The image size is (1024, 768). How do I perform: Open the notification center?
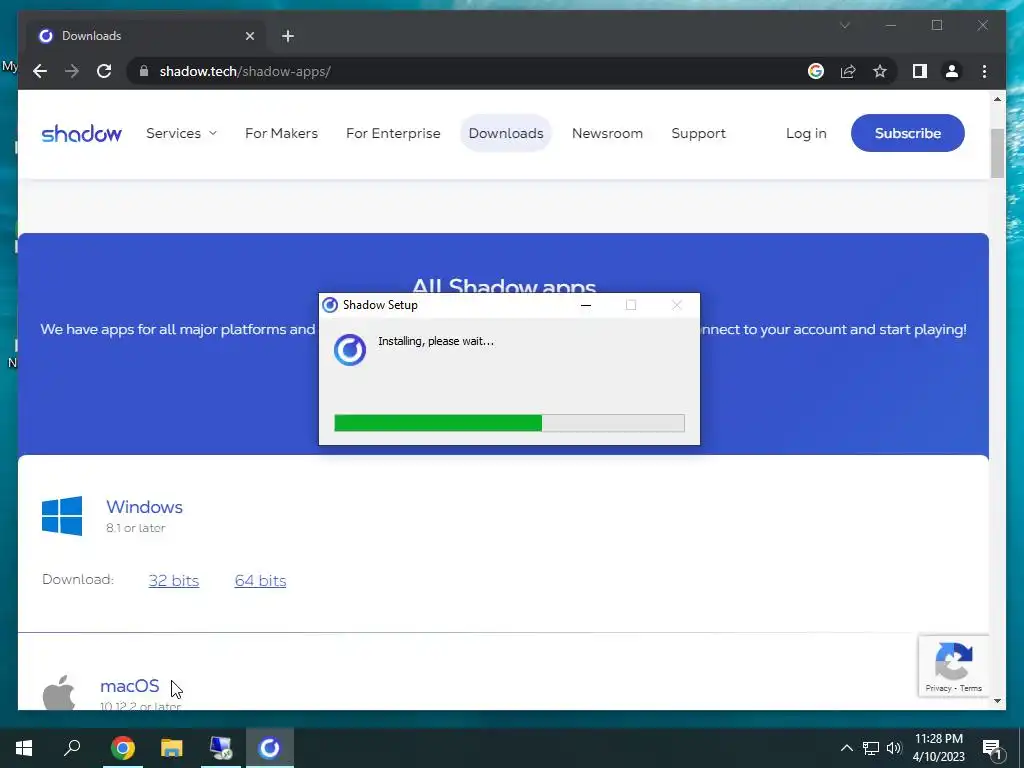pos(992,748)
